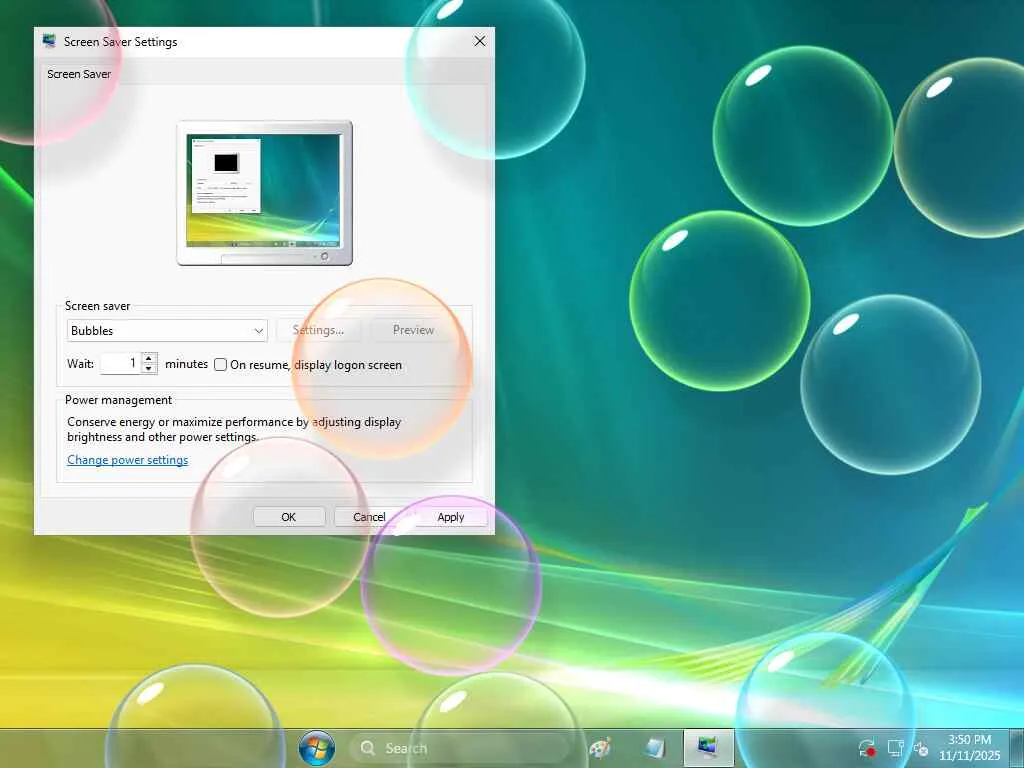Viewport: 1024px width, 768px height.
Task: Launch the Paint palette taskbar icon
Action: [600, 748]
